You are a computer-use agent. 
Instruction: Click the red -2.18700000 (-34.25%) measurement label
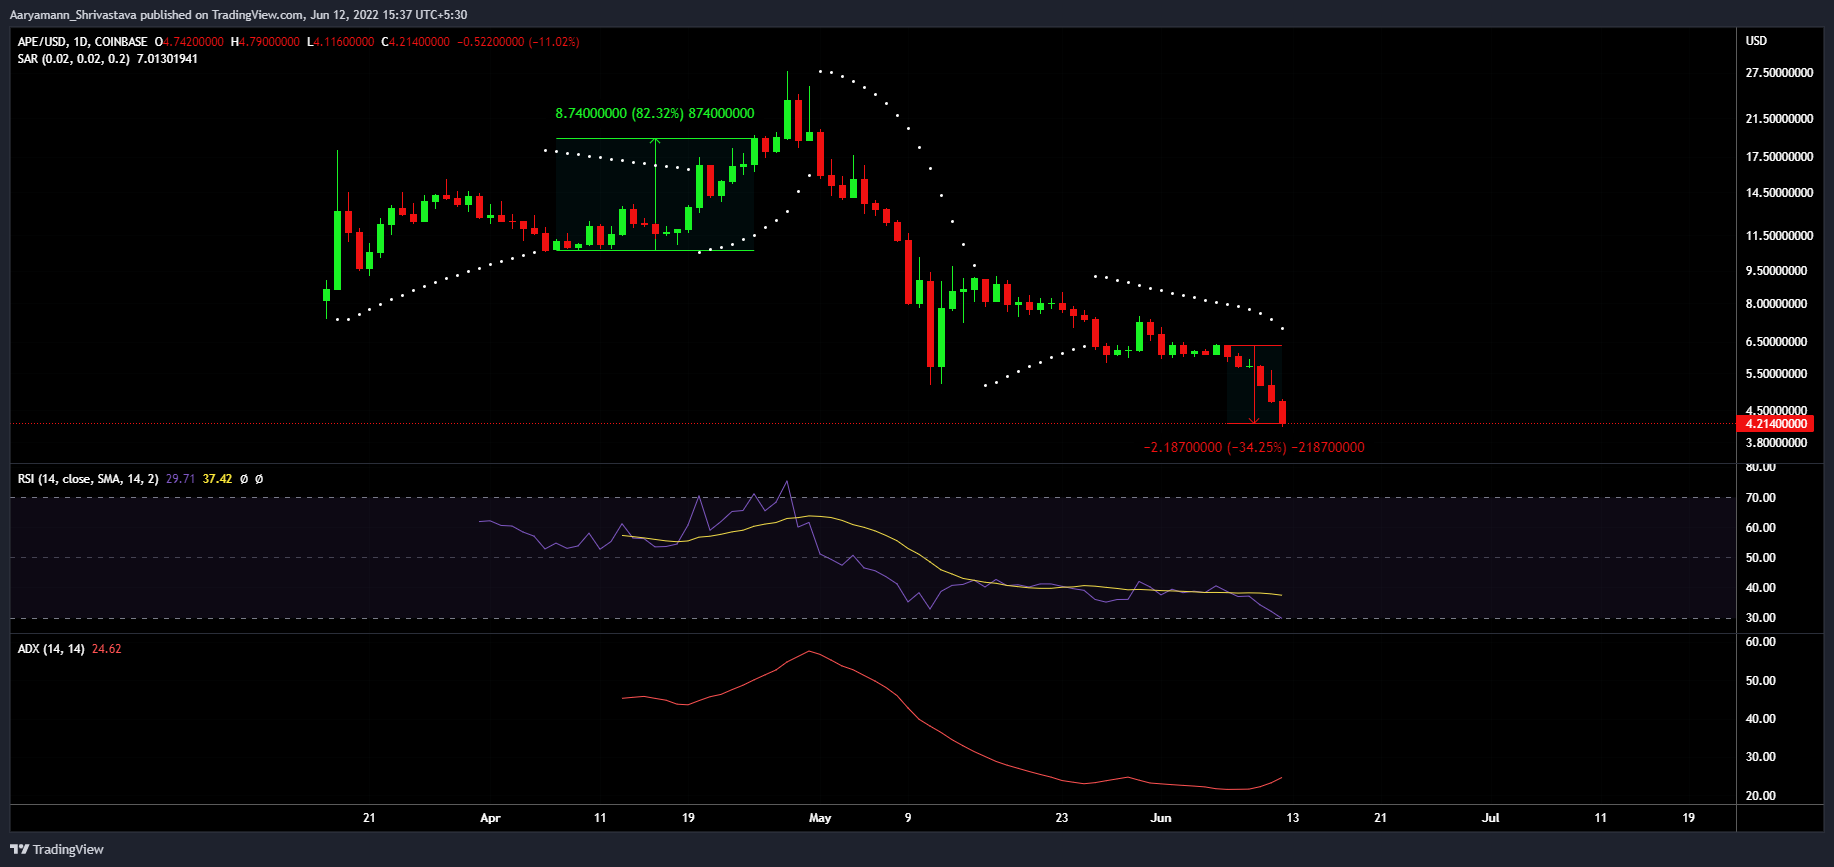[x=1254, y=448]
